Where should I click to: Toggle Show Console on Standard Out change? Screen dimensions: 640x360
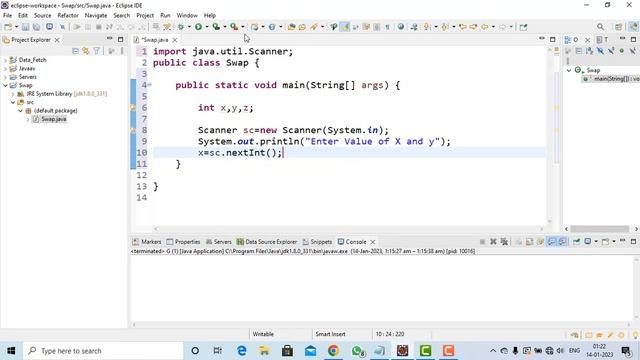[x=551, y=242]
